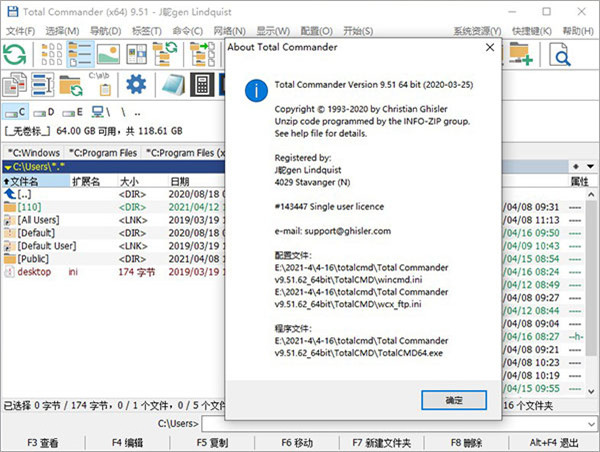This screenshot has width=600, height=452.
Task: Click the copy path to clipboard icon
Action: [100, 84]
